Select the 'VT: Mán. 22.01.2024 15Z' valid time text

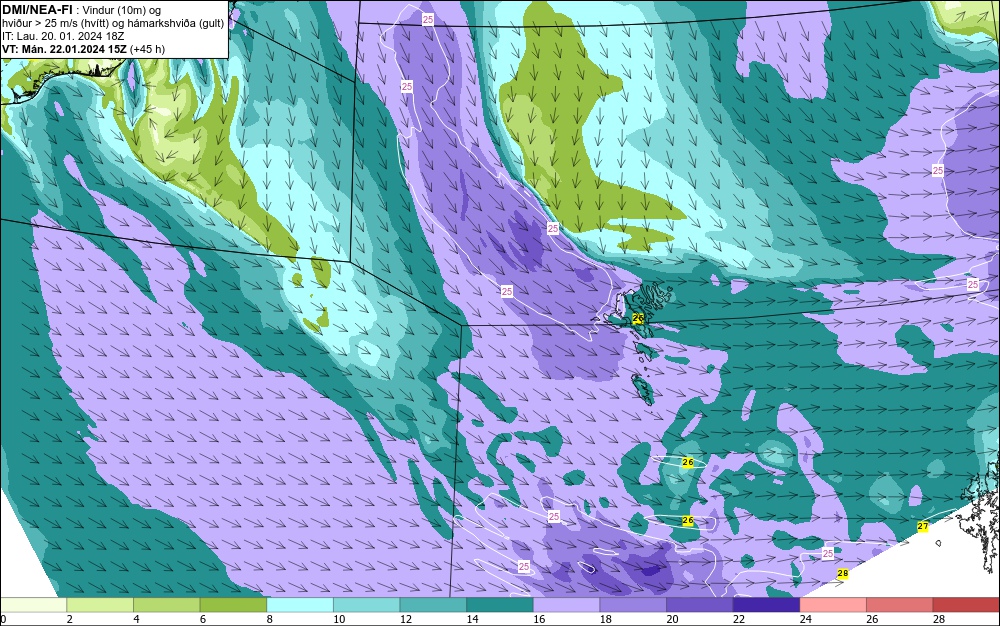click(64, 49)
